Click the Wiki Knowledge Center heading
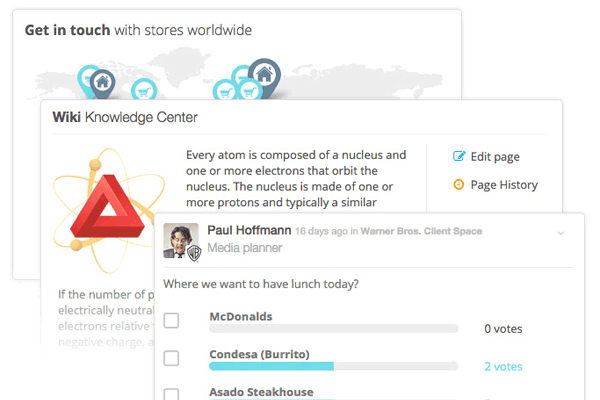The width and height of the screenshot is (600, 400). 125,117
